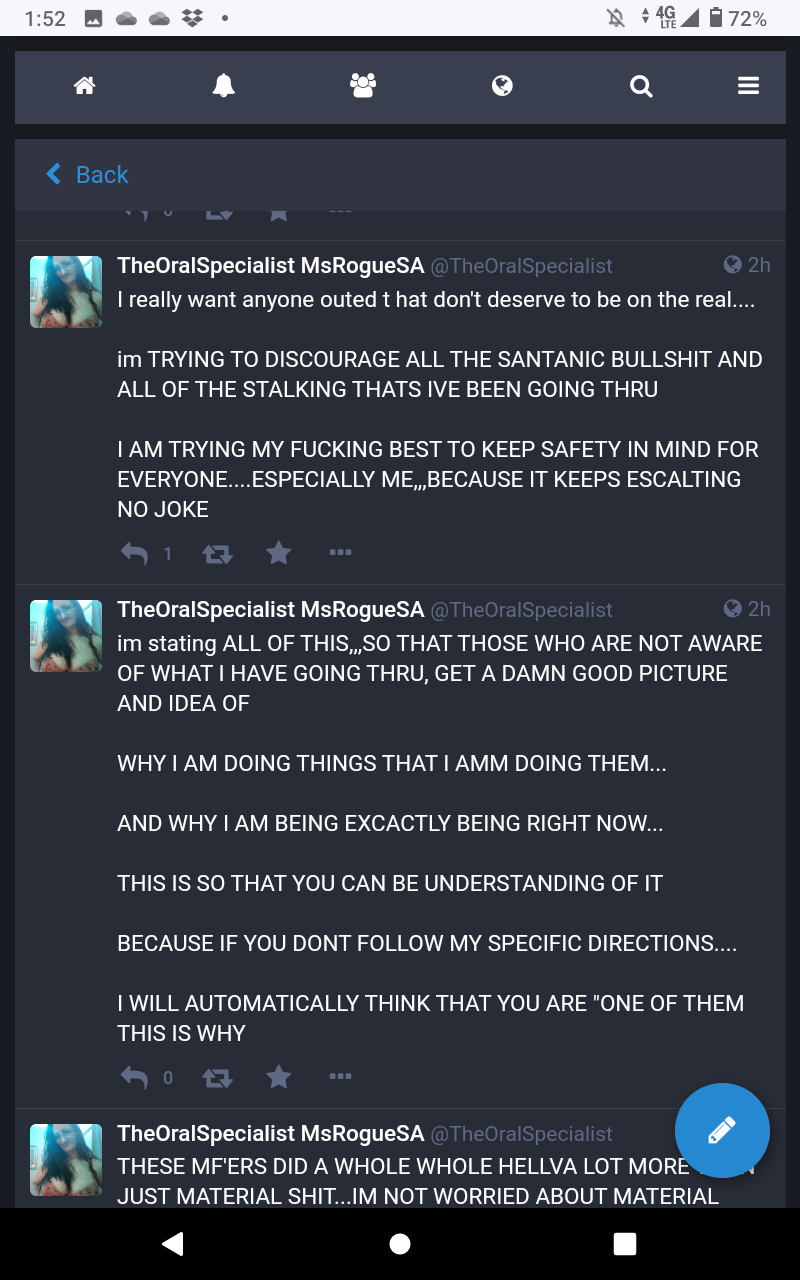Open the local community users icon
This screenshot has width=800, height=1280.
pos(363,87)
